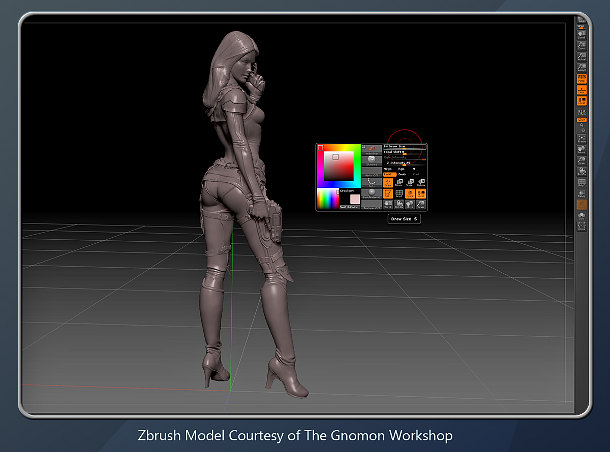The width and height of the screenshot is (610, 452).
Task: Click the grey grid icon beside Edit
Action: pos(399,194)
